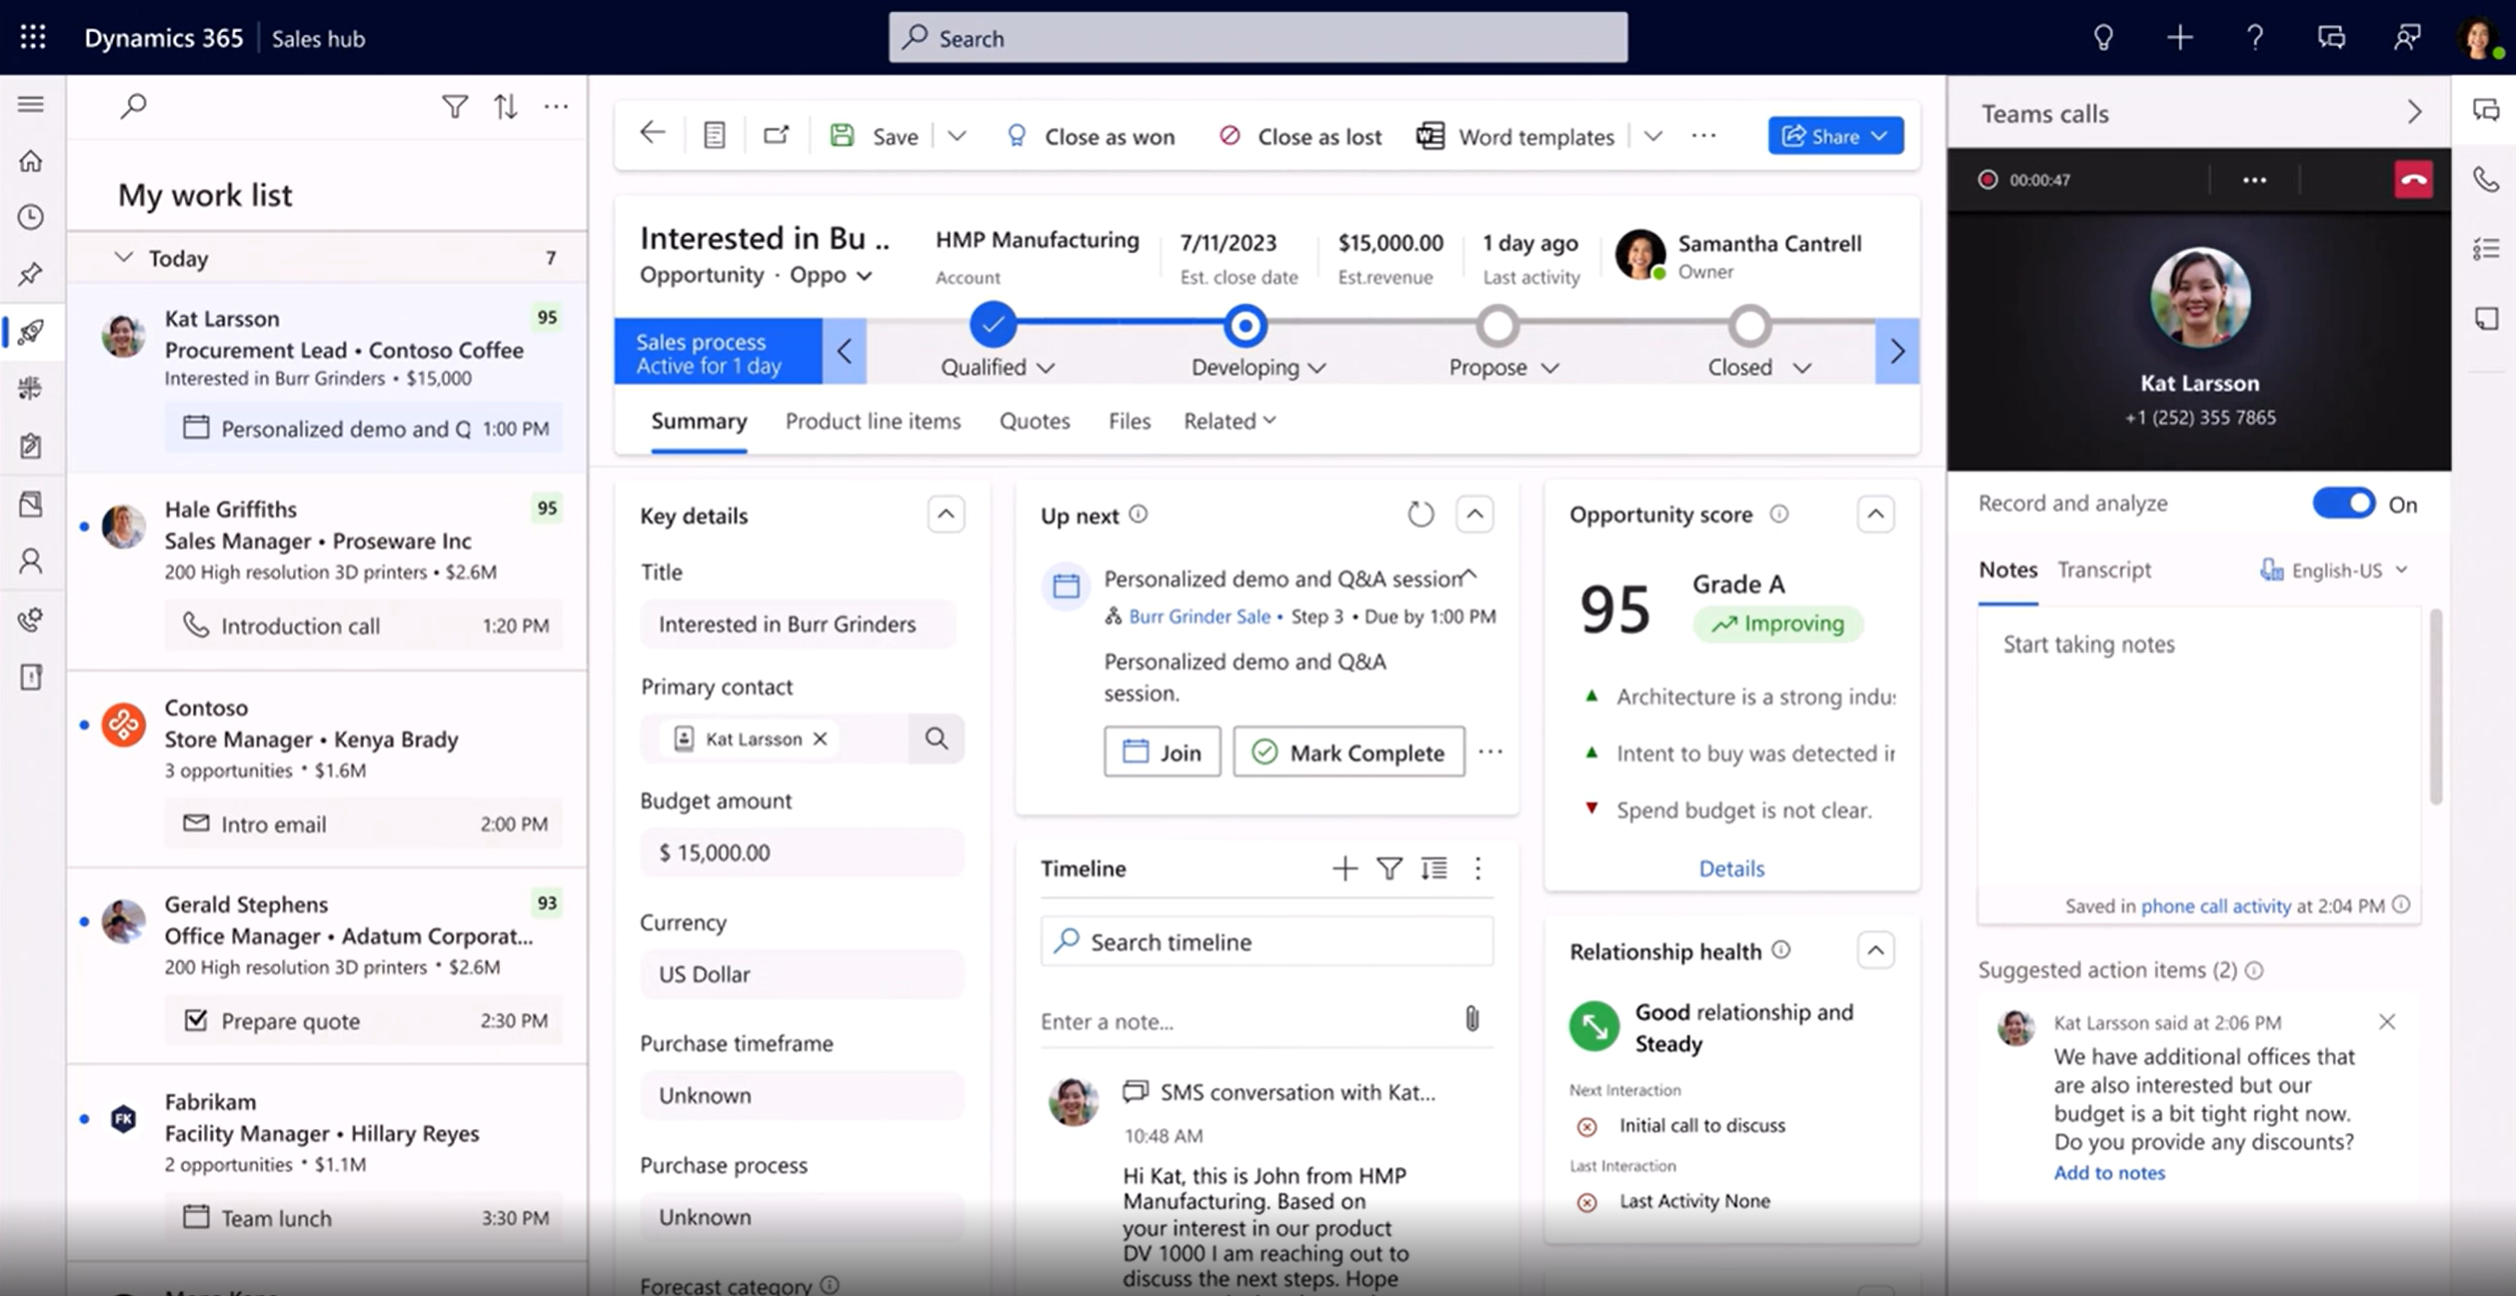Click the phone dialer icon on right rail
The image size is (2516, 1296).
click(x=2486, y=179)
